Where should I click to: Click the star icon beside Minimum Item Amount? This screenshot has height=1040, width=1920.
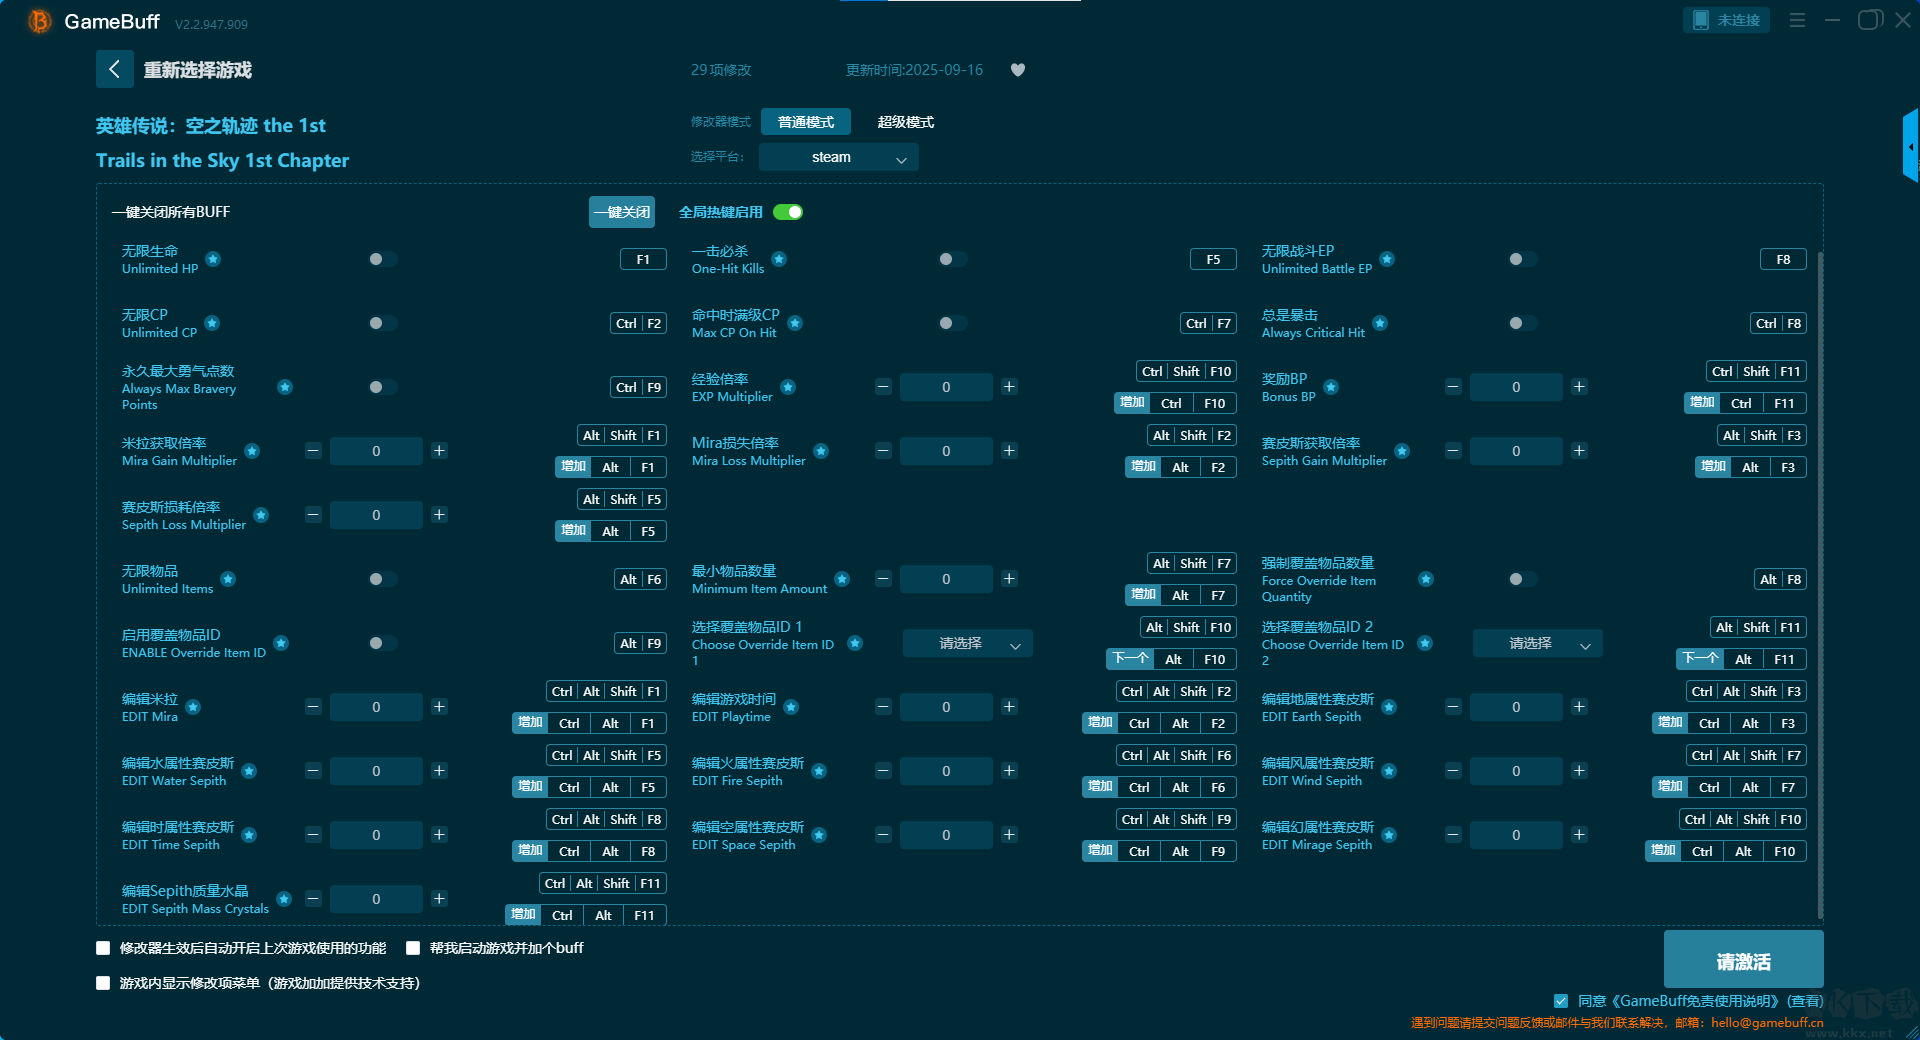[842, 579]
